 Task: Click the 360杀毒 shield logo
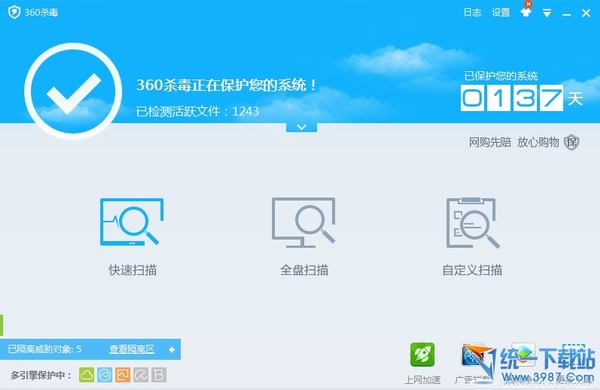tap(14, 12)
